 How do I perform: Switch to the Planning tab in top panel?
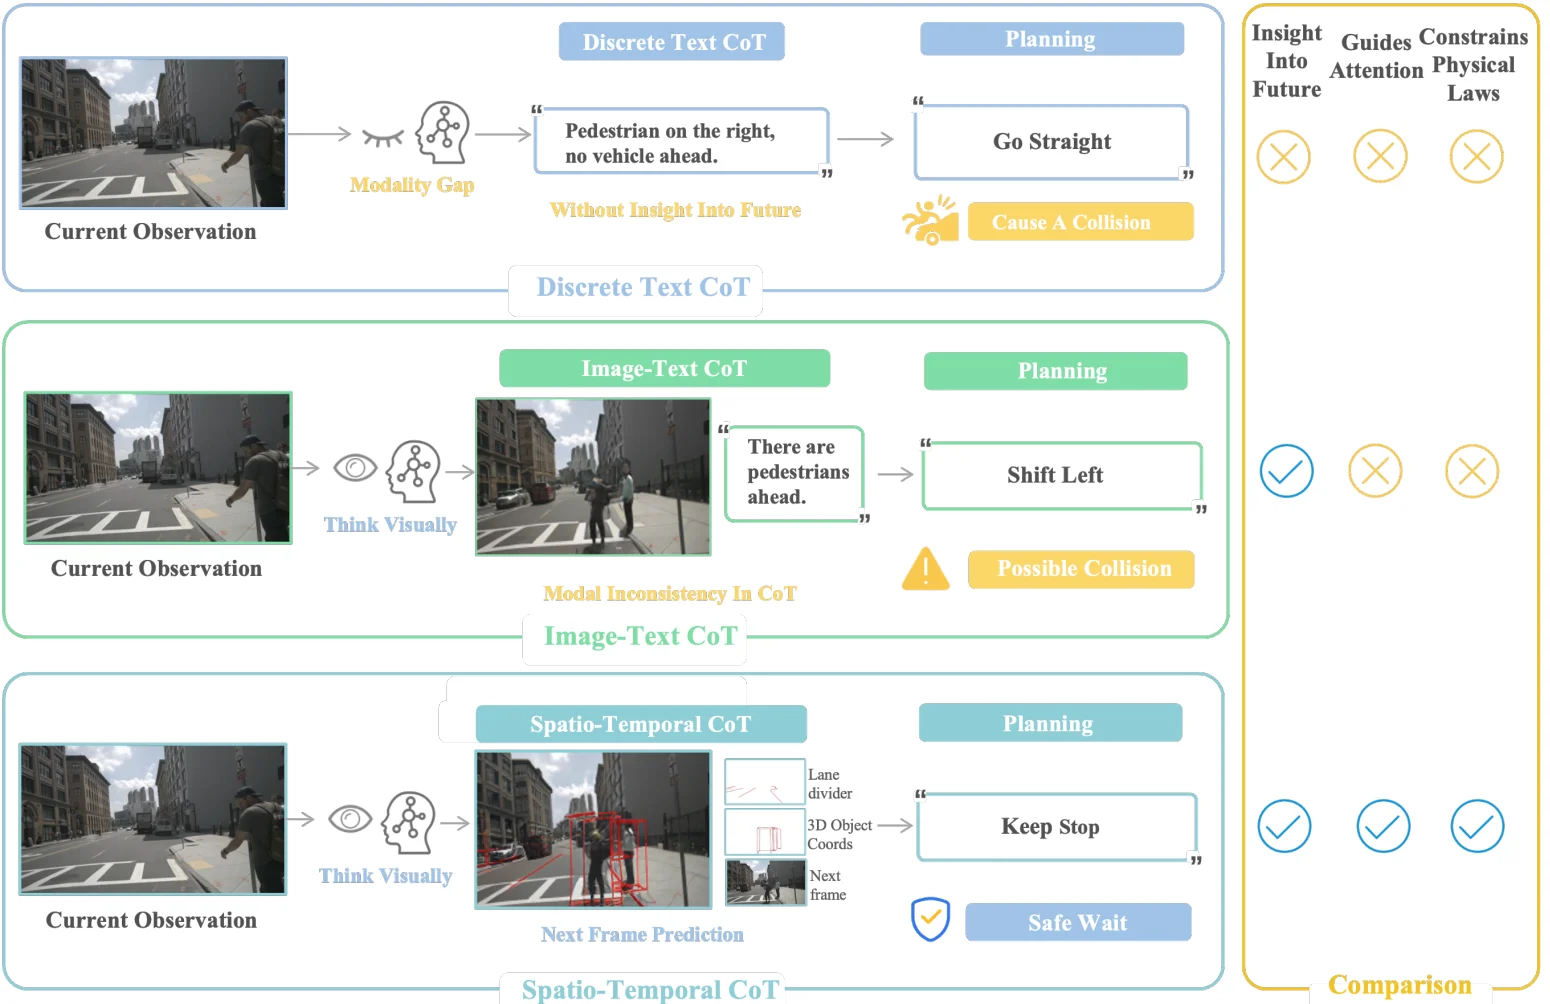(1051, 38)
